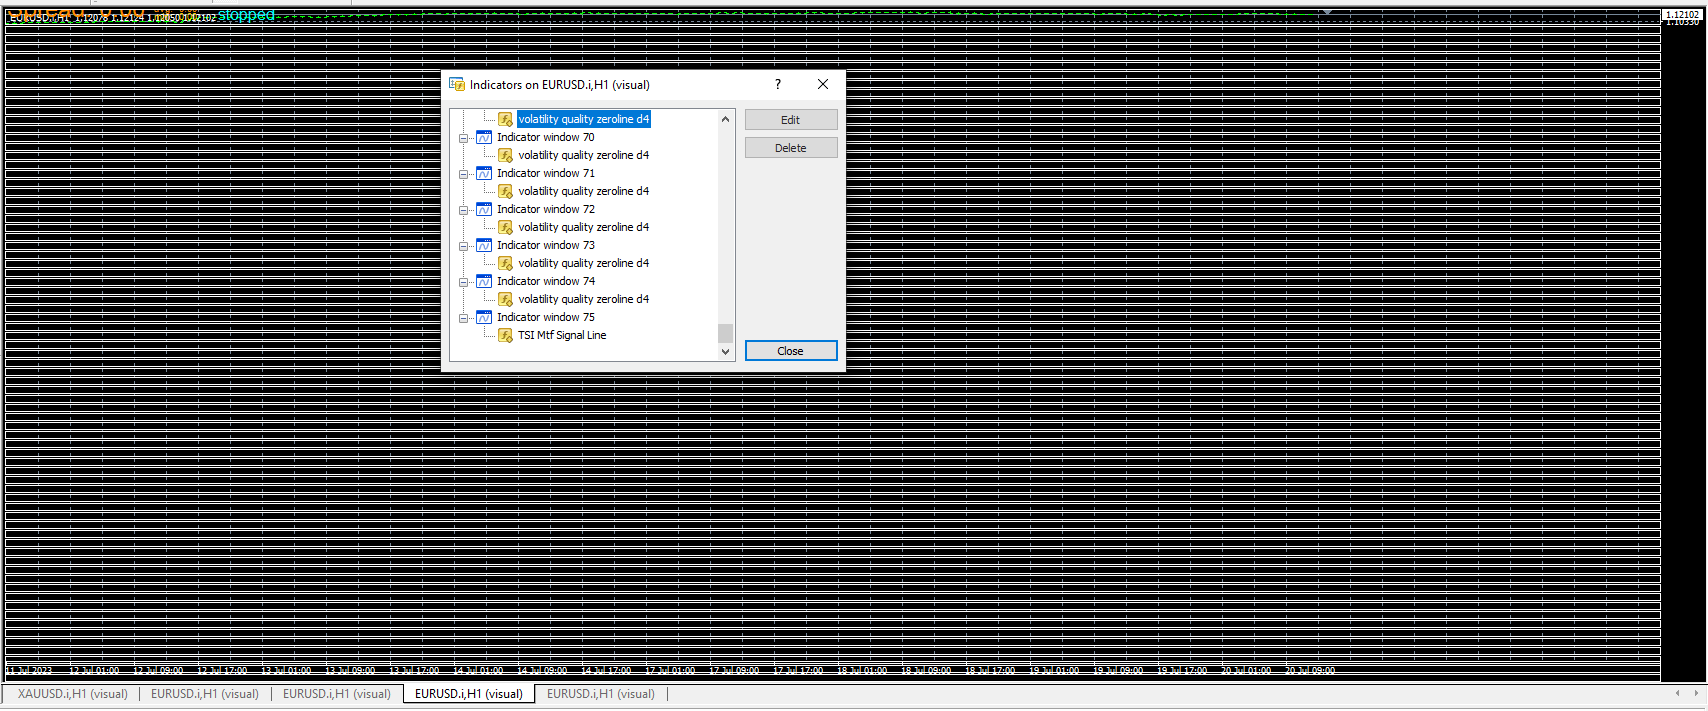
Task: Select Indicator window 72 in the tree
Action: tap(546, 210)
